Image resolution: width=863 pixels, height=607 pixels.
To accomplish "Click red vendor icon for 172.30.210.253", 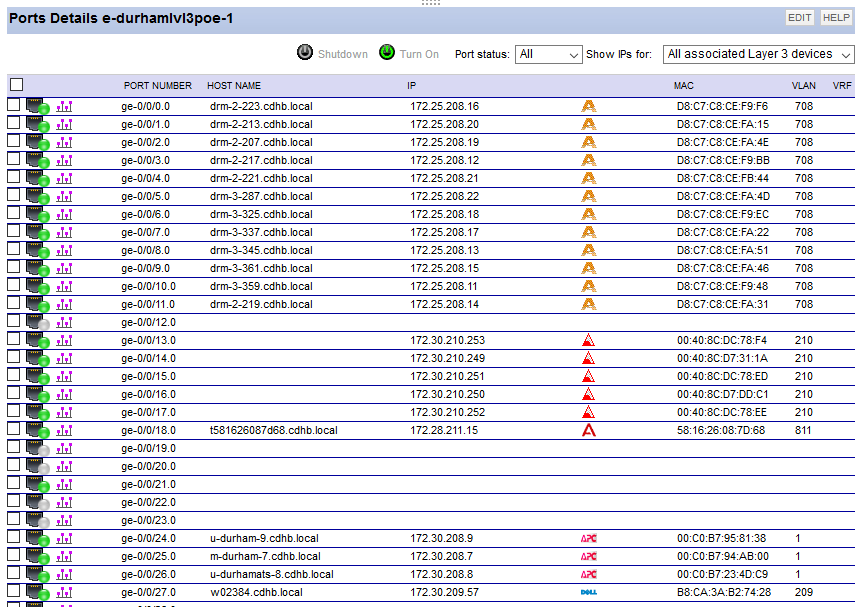I will [588, 341].
